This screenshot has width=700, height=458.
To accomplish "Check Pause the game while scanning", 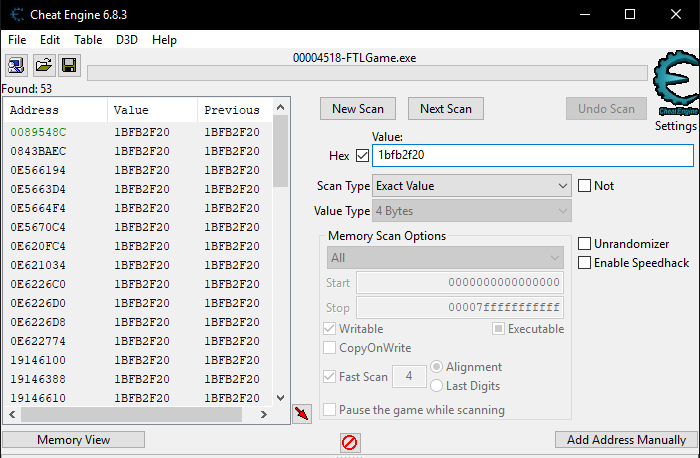I will tap(329, 409).
